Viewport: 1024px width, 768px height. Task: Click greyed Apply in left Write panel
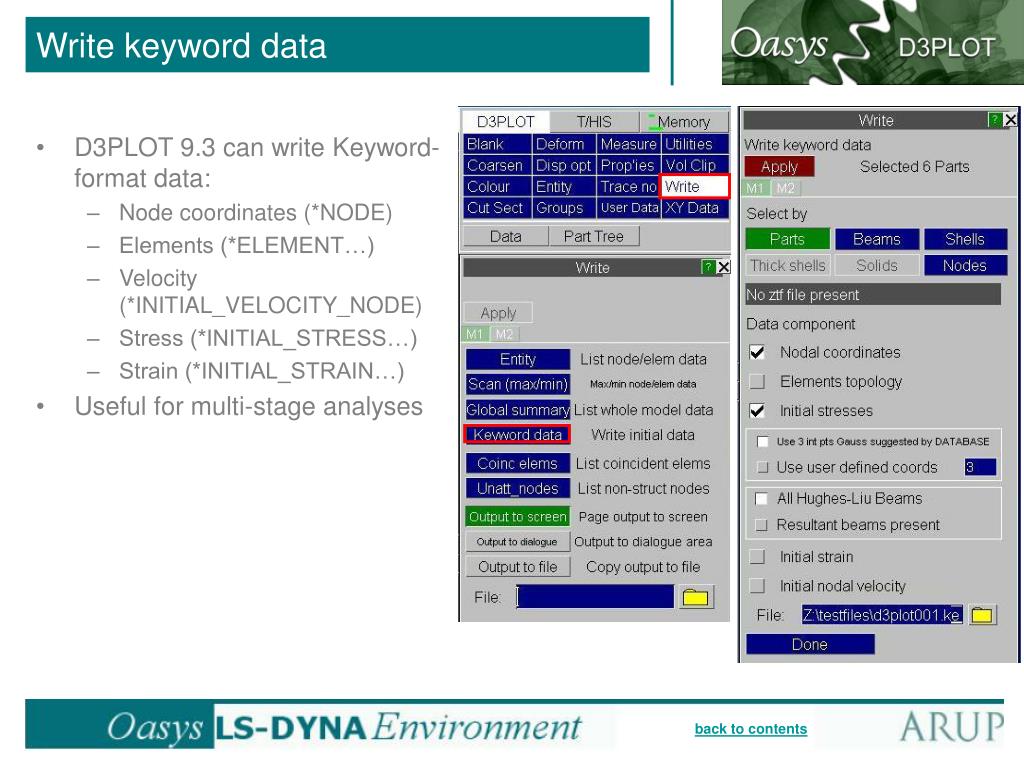click(498, 313)
